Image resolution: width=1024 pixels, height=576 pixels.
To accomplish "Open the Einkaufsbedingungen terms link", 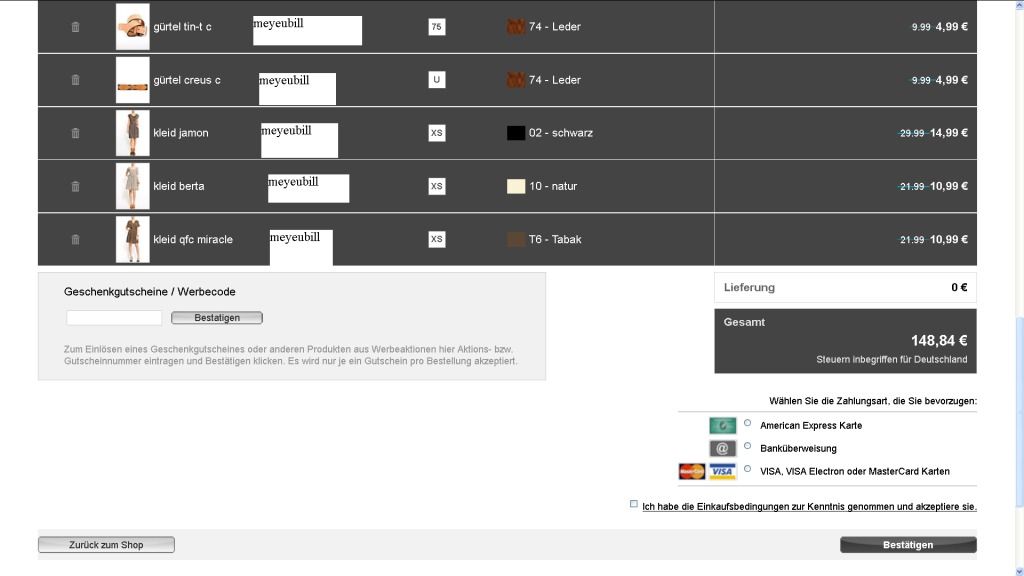I will [809, 507].
